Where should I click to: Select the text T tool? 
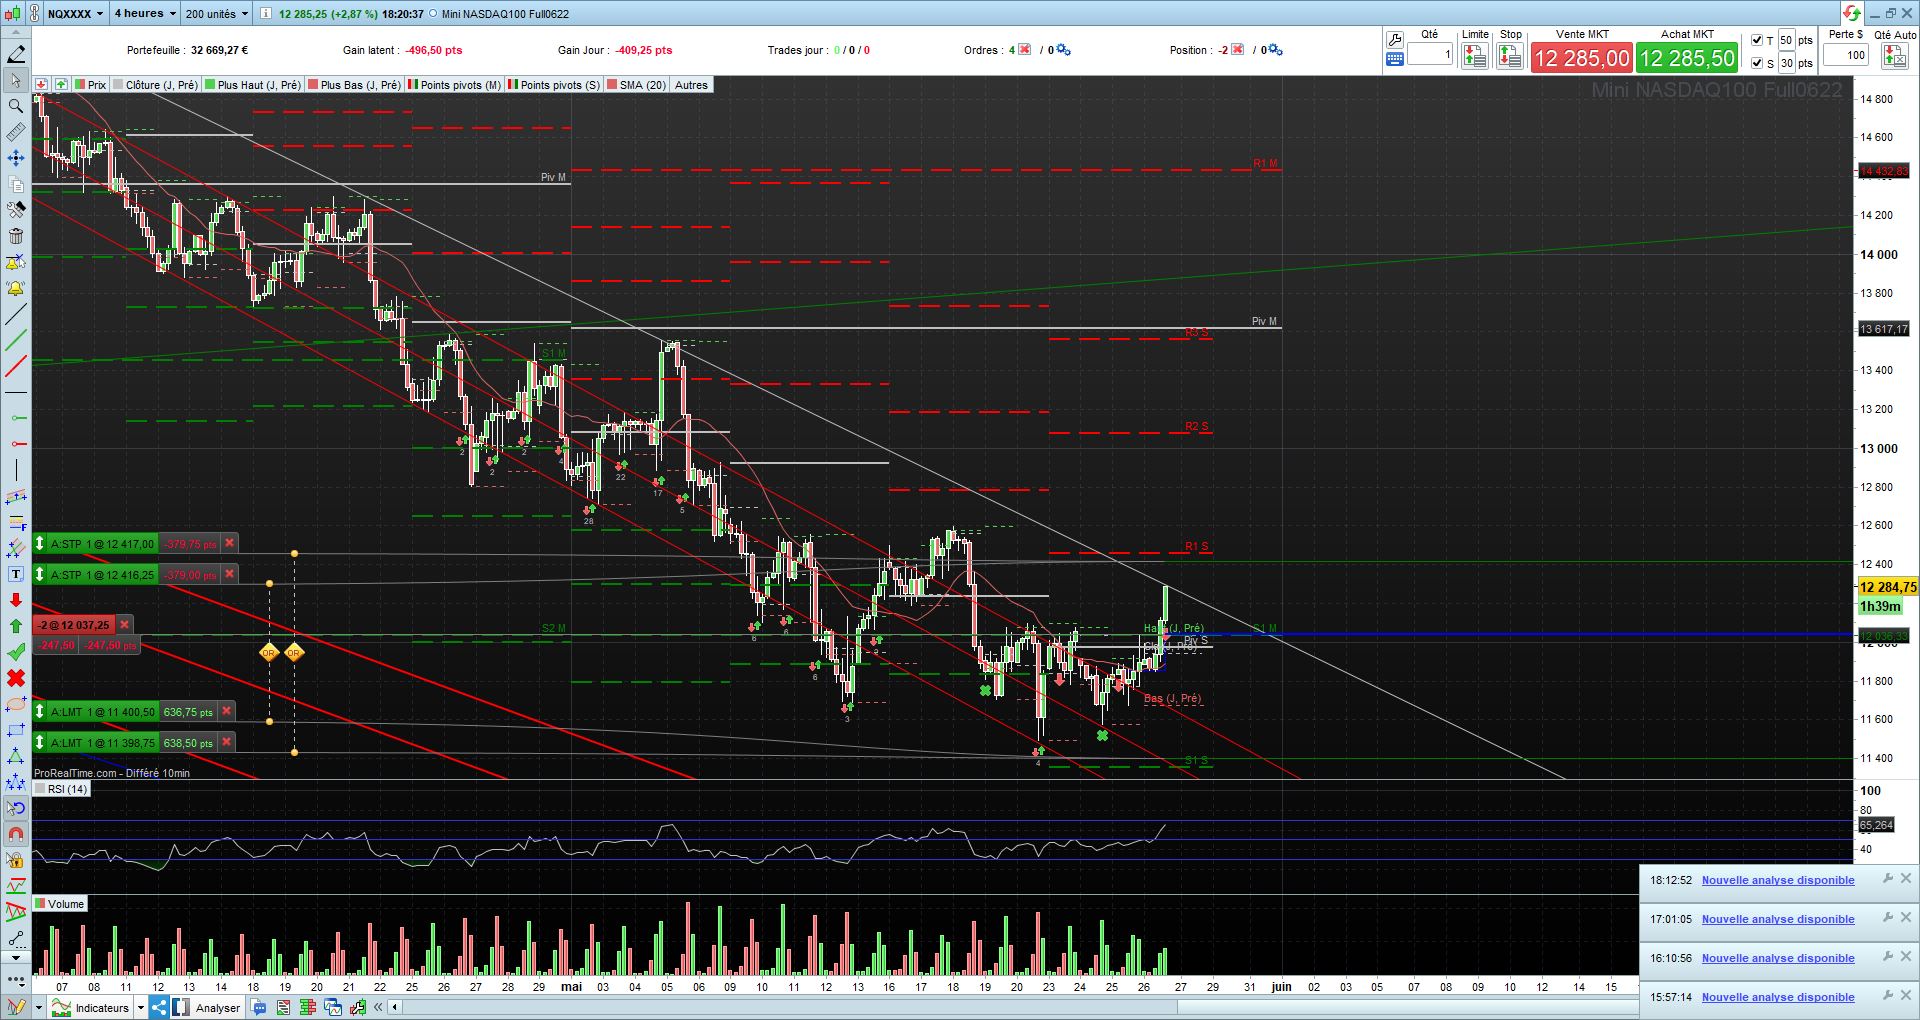16,574
